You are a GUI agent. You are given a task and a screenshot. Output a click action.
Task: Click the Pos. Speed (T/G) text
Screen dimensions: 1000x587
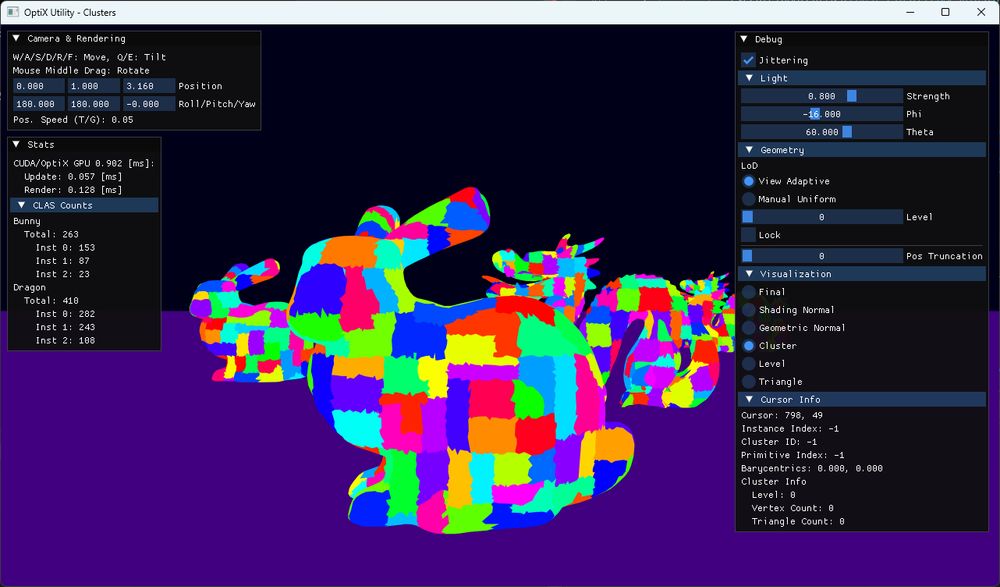(73, 119)
